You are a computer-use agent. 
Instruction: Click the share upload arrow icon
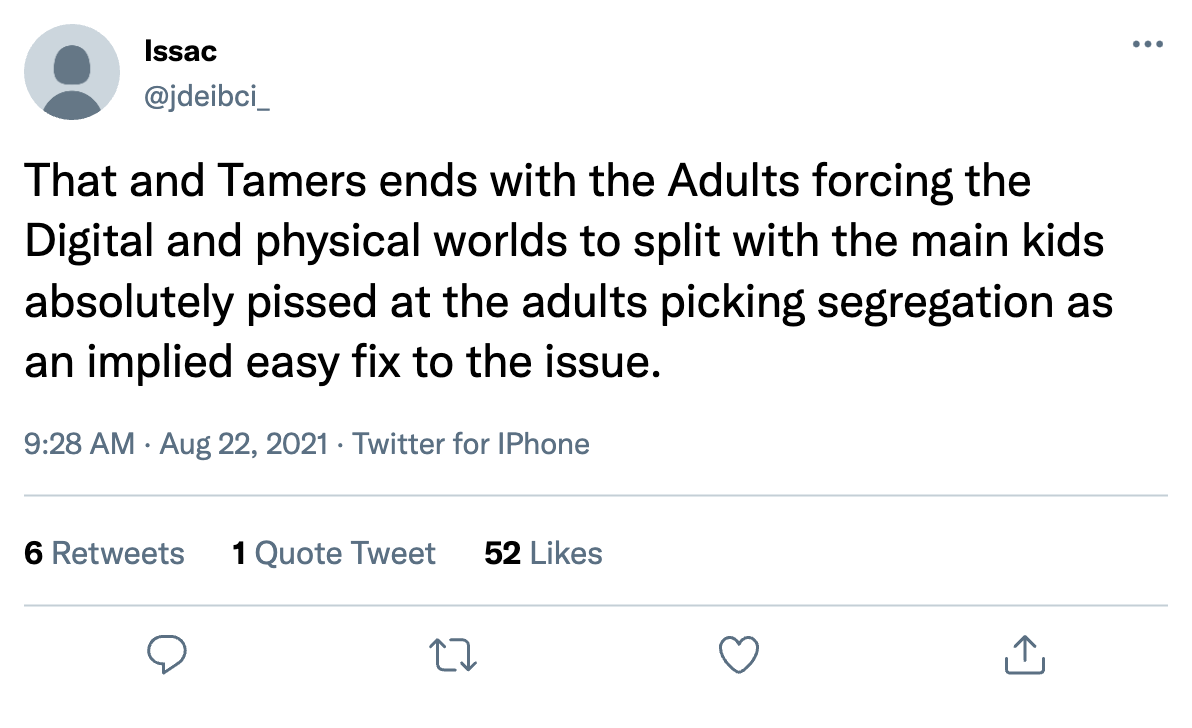point(1025,656)
